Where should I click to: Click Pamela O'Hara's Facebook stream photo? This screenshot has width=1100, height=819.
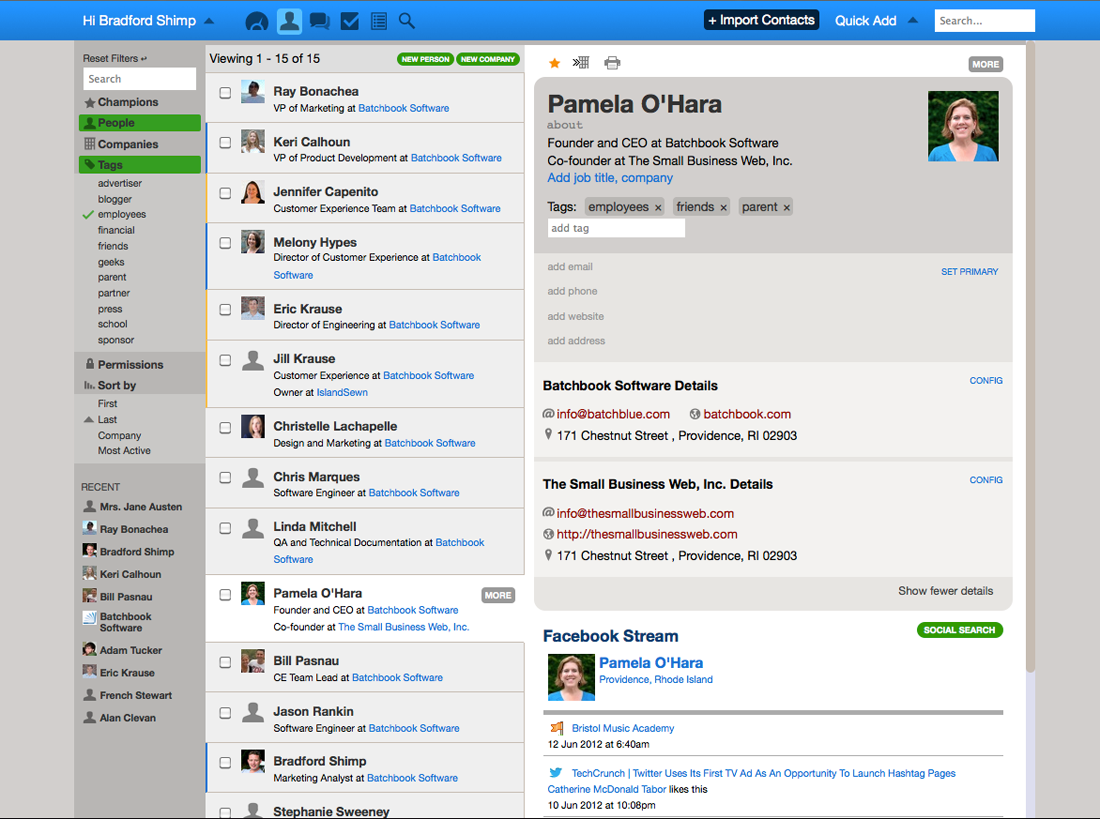point(571,677)
